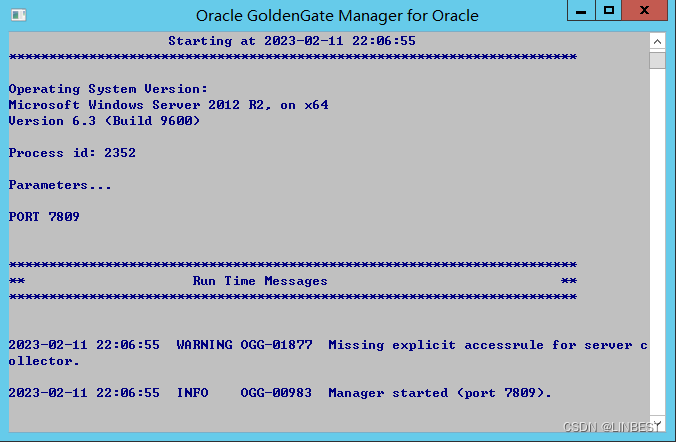Click the scrollbar up arrow
Viewport: 676px width, 442px height.
tap(657, 41)
